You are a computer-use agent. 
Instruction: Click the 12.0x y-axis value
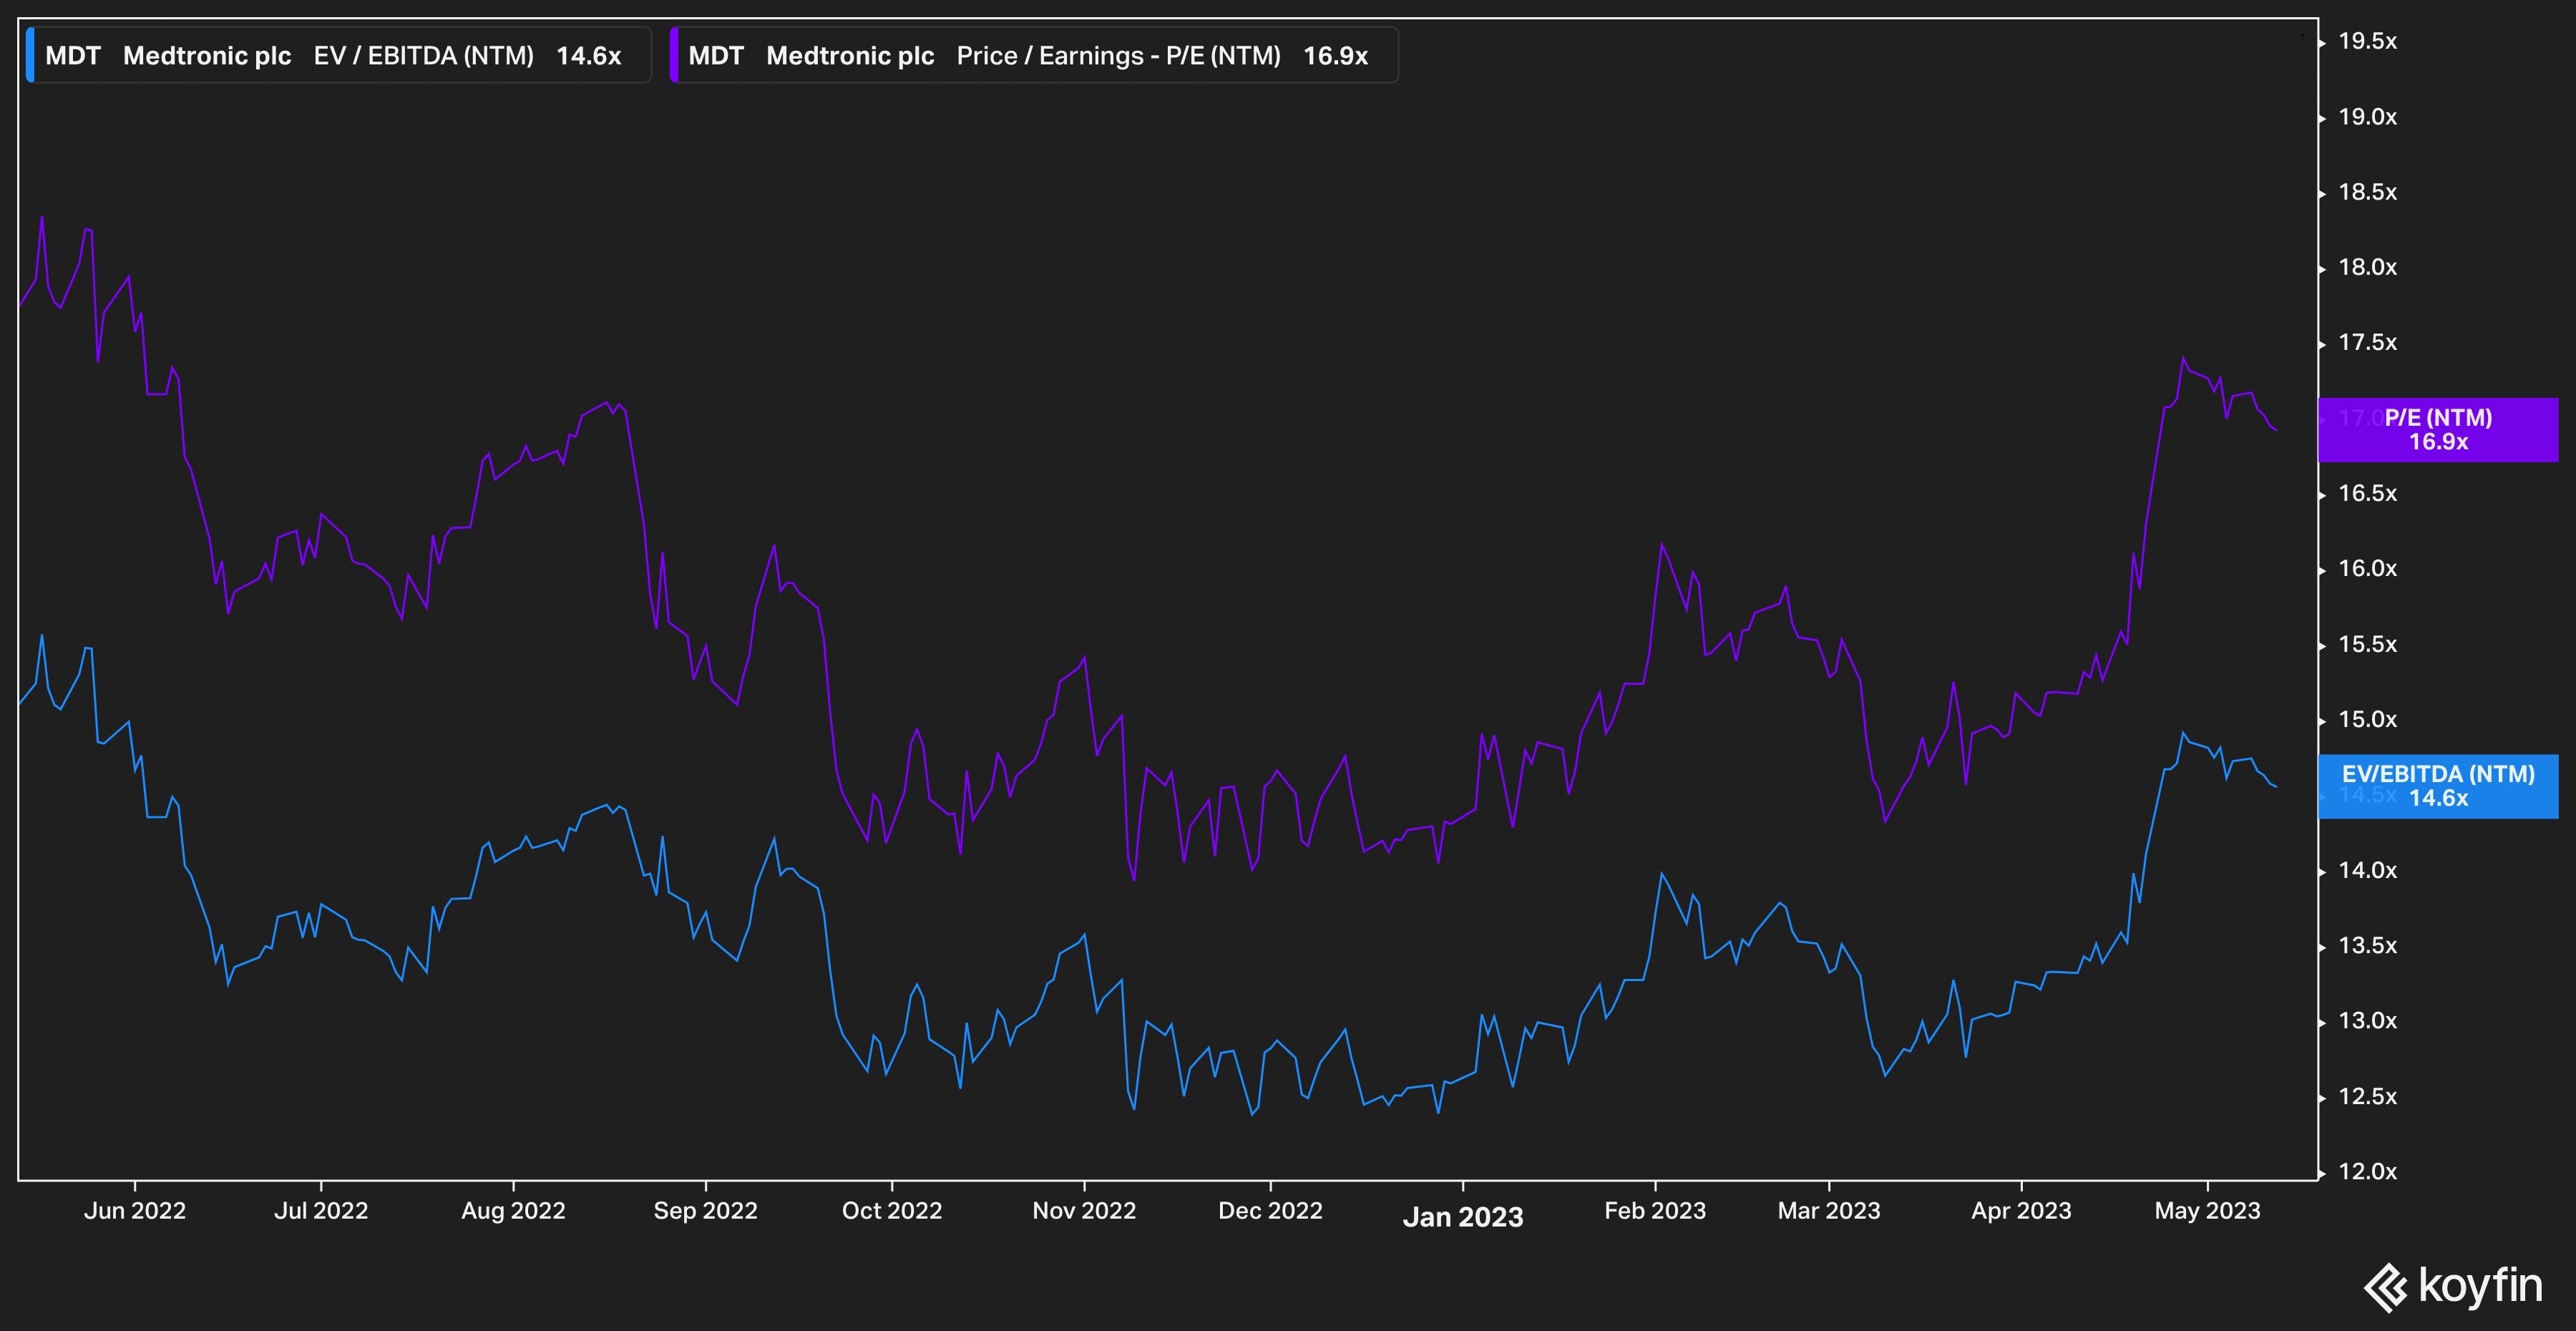pyautogui.click(x=2367, y=1172)
